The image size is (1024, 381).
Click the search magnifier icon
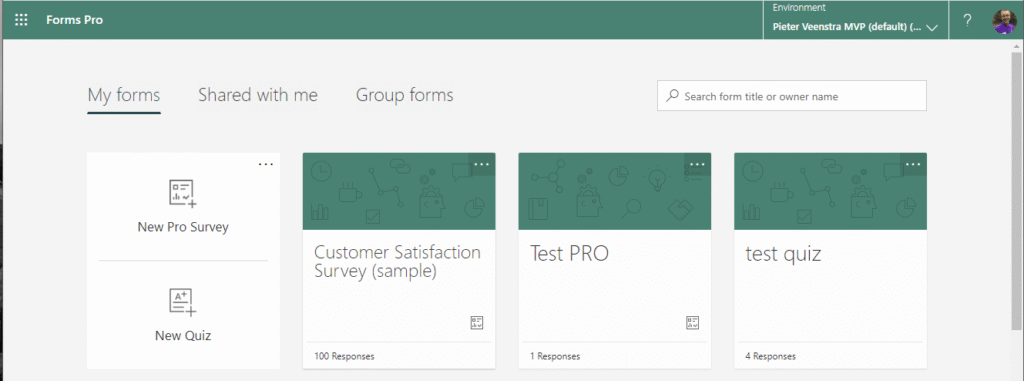(672, 96)
